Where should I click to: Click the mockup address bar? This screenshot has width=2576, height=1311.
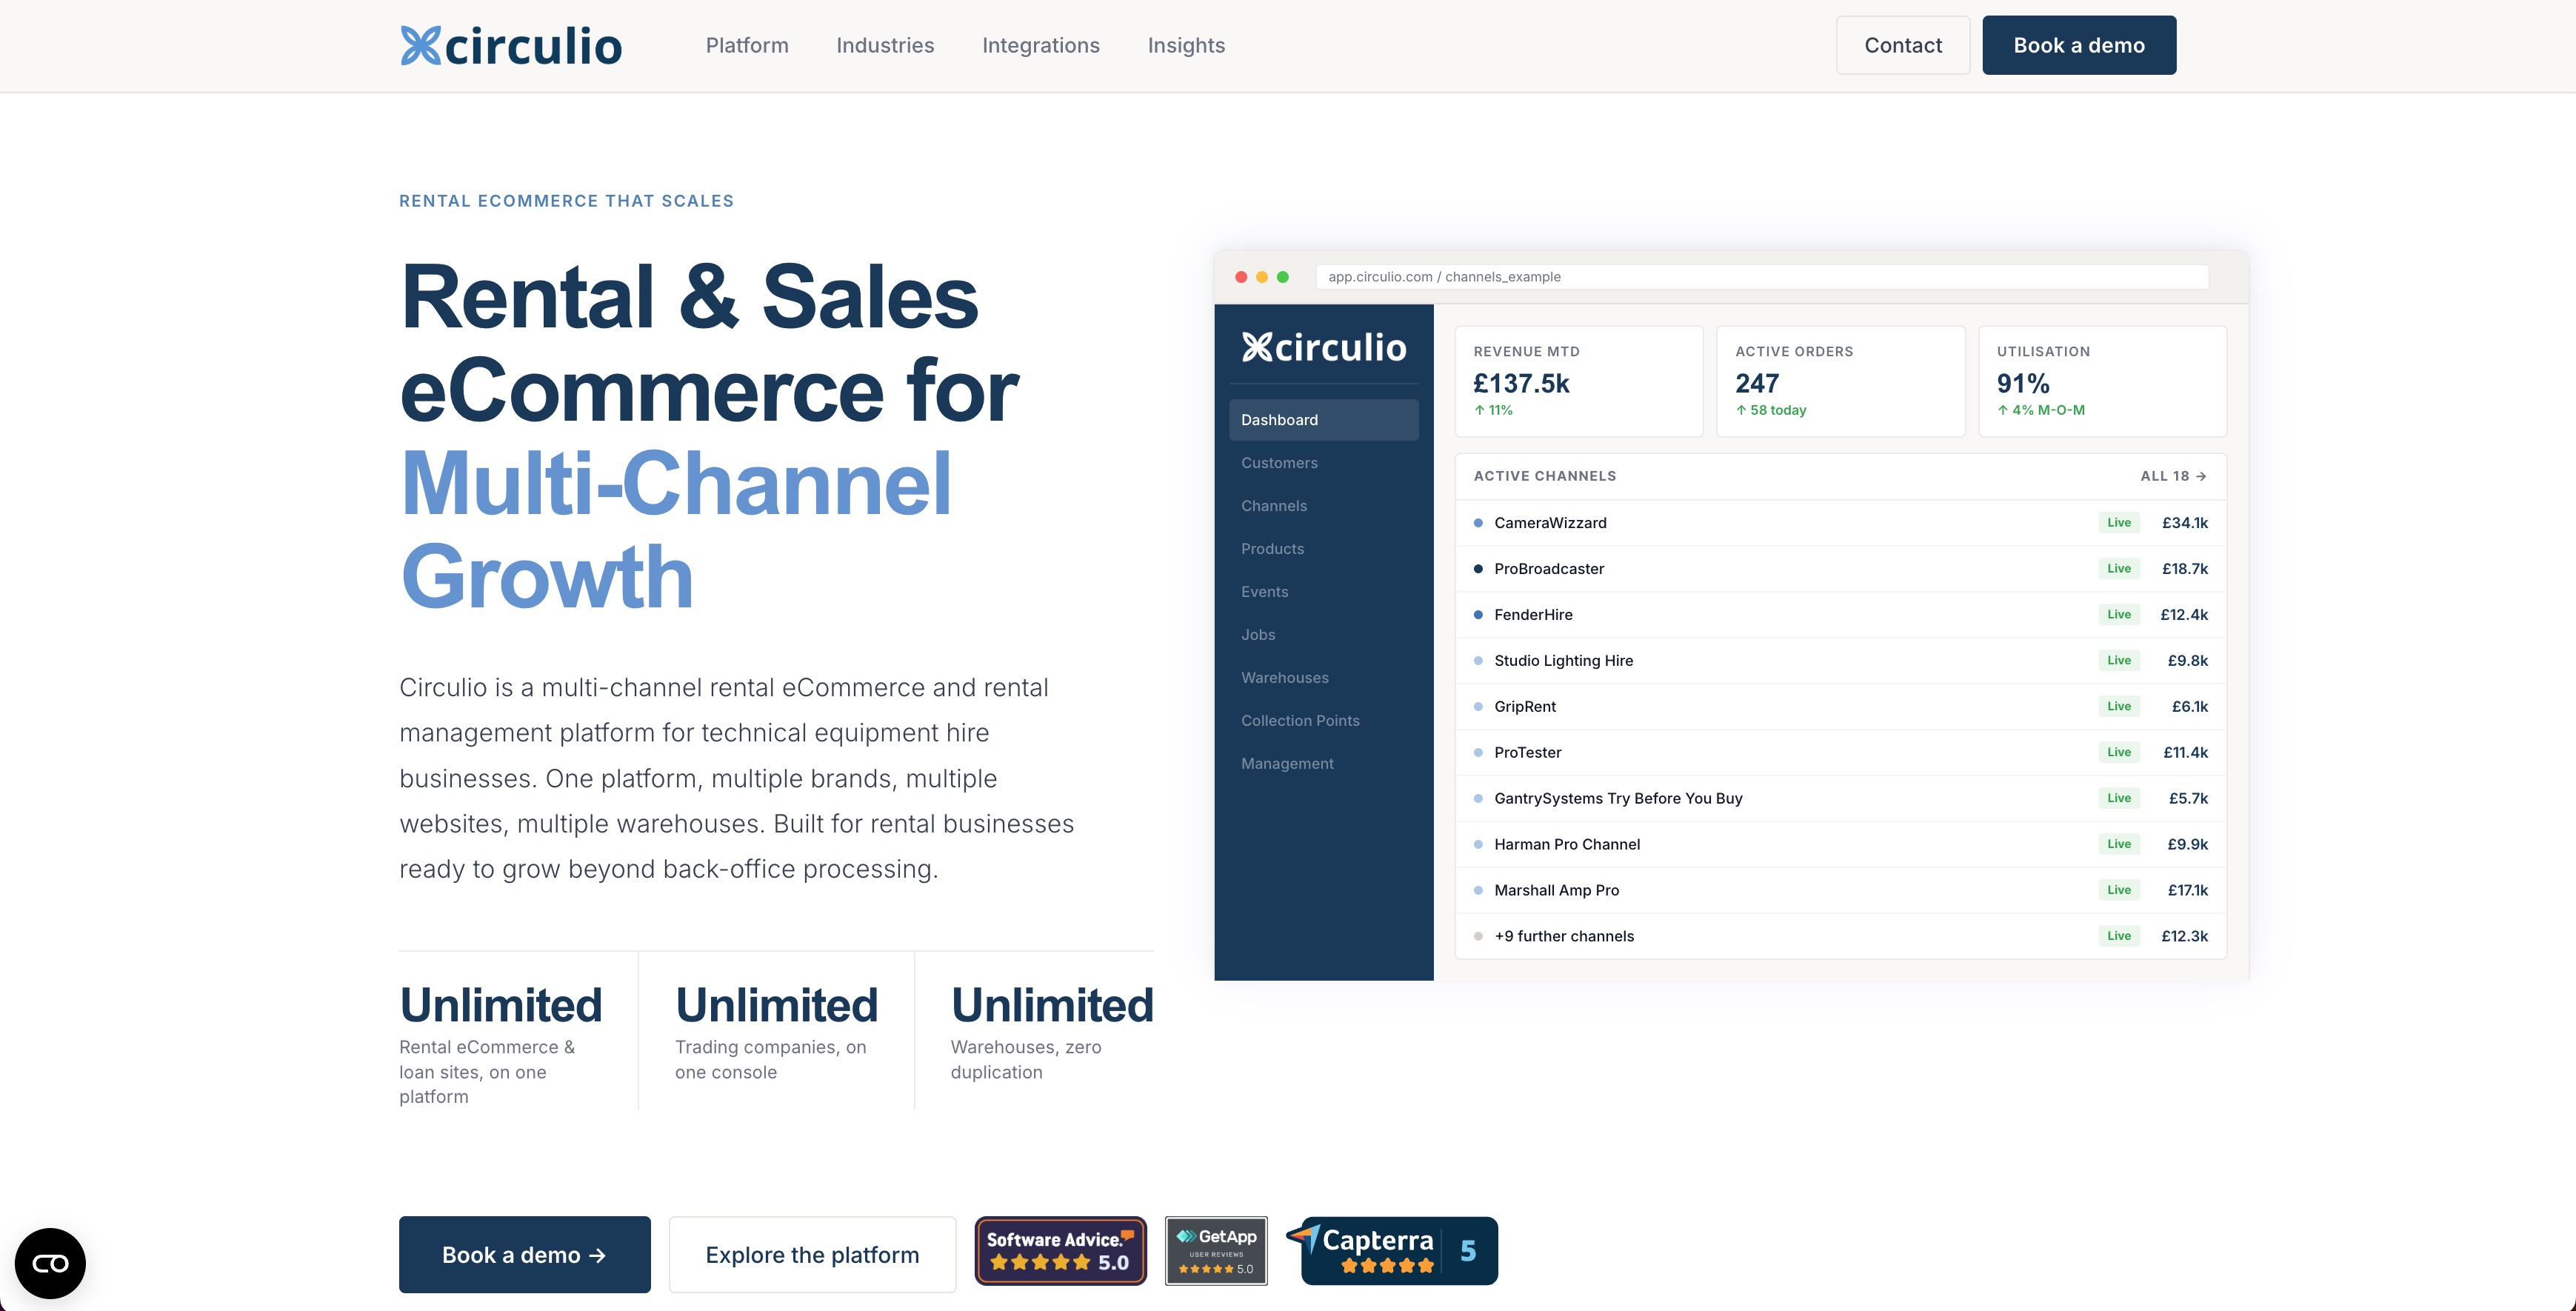1762,277
